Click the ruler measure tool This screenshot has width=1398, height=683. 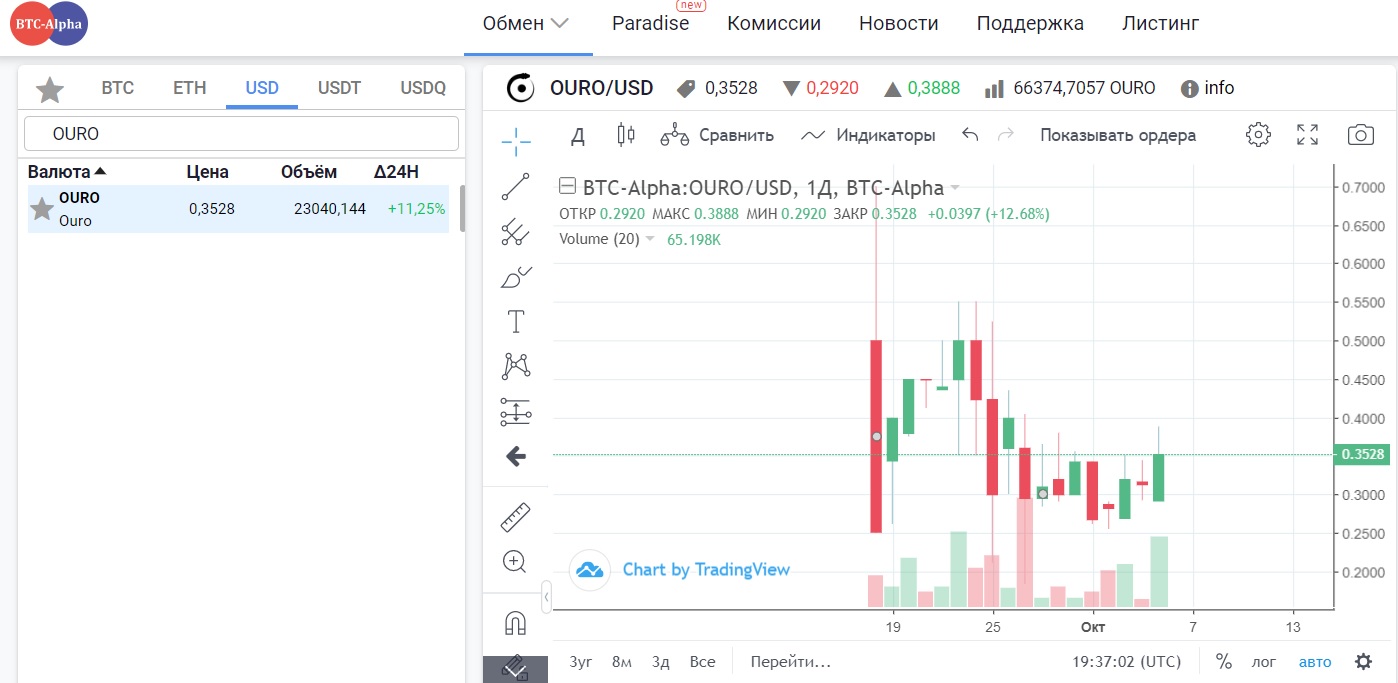tap(515, 517)
